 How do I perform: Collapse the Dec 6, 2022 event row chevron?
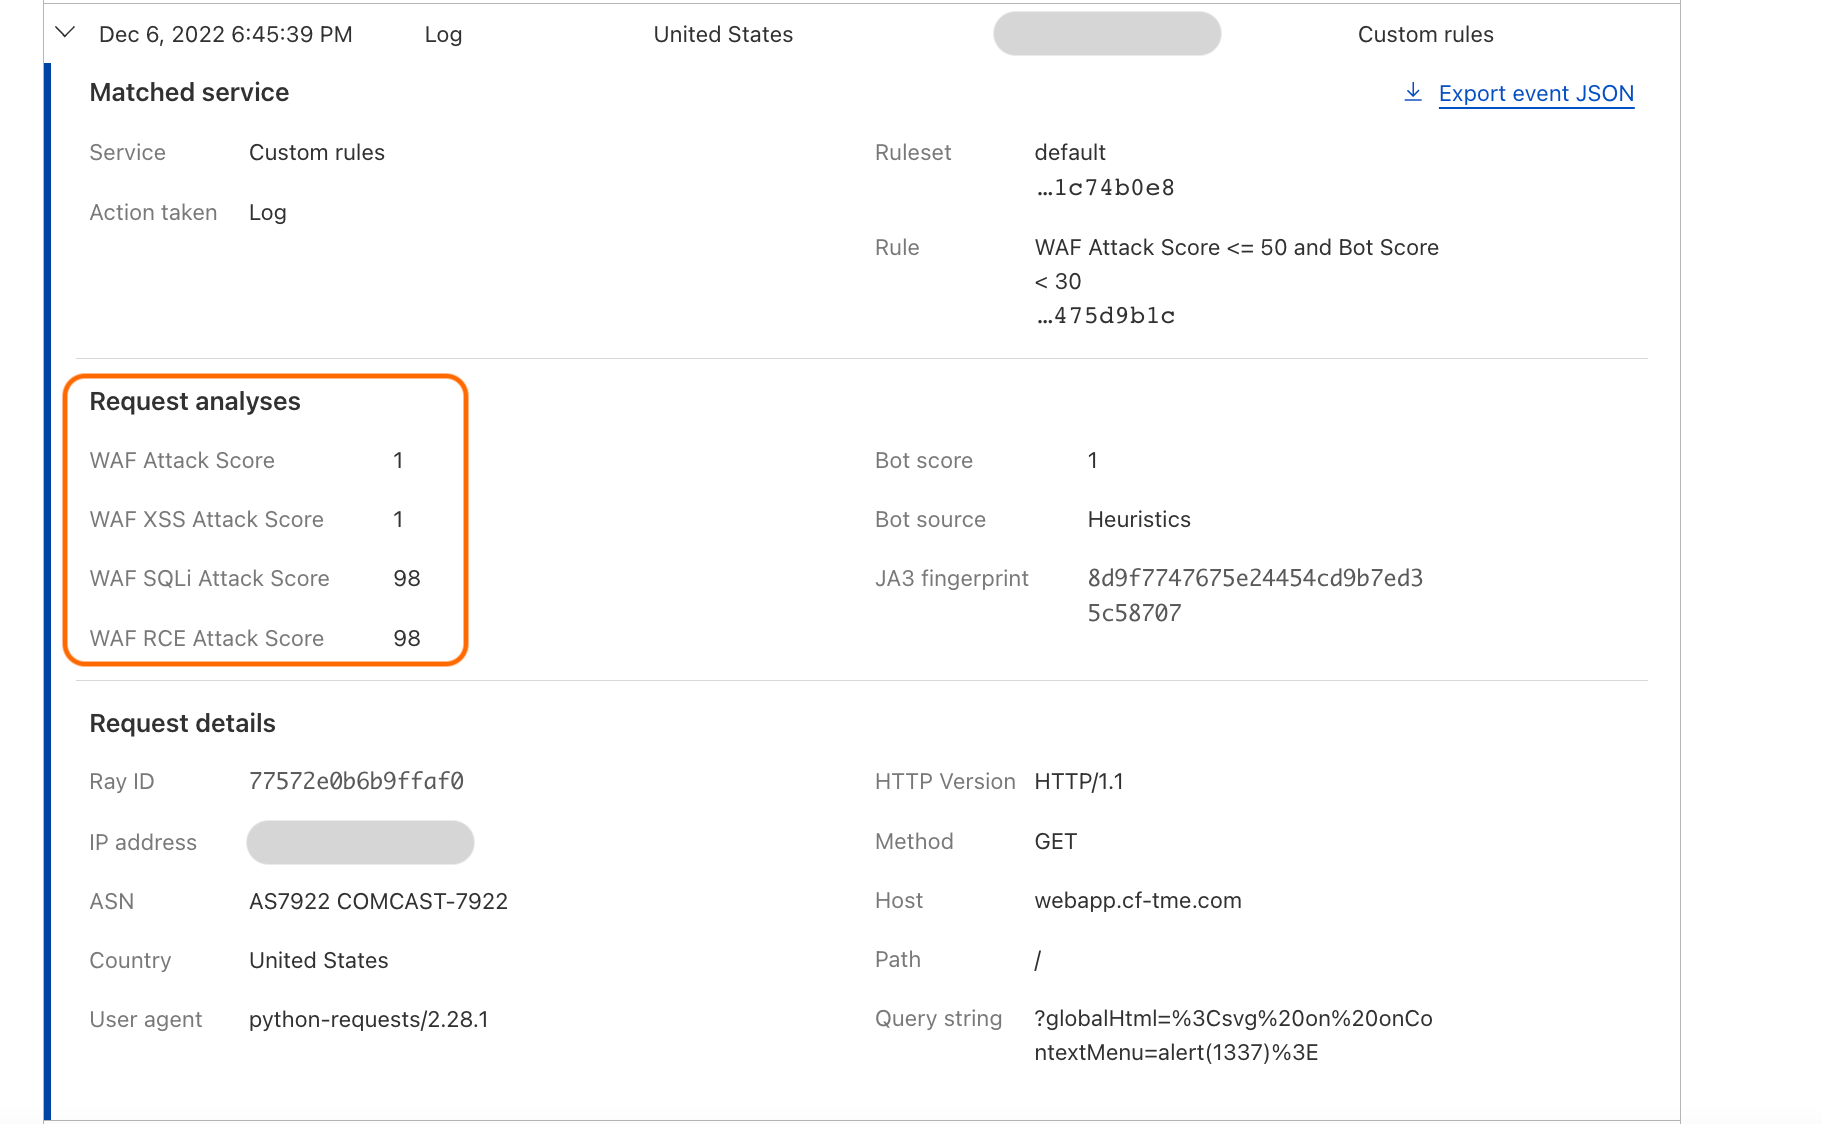tap(65, 33)
